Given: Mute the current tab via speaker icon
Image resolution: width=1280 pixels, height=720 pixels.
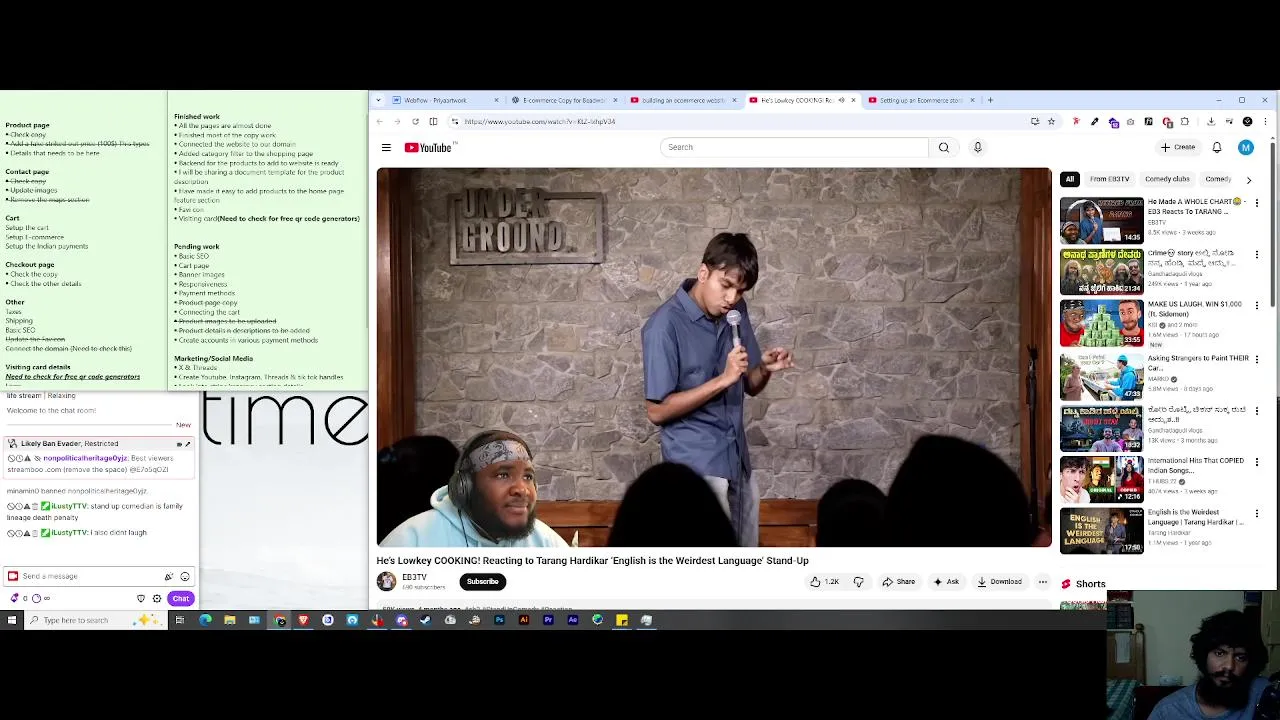Looking at the screenshot, I should point(841,100).
